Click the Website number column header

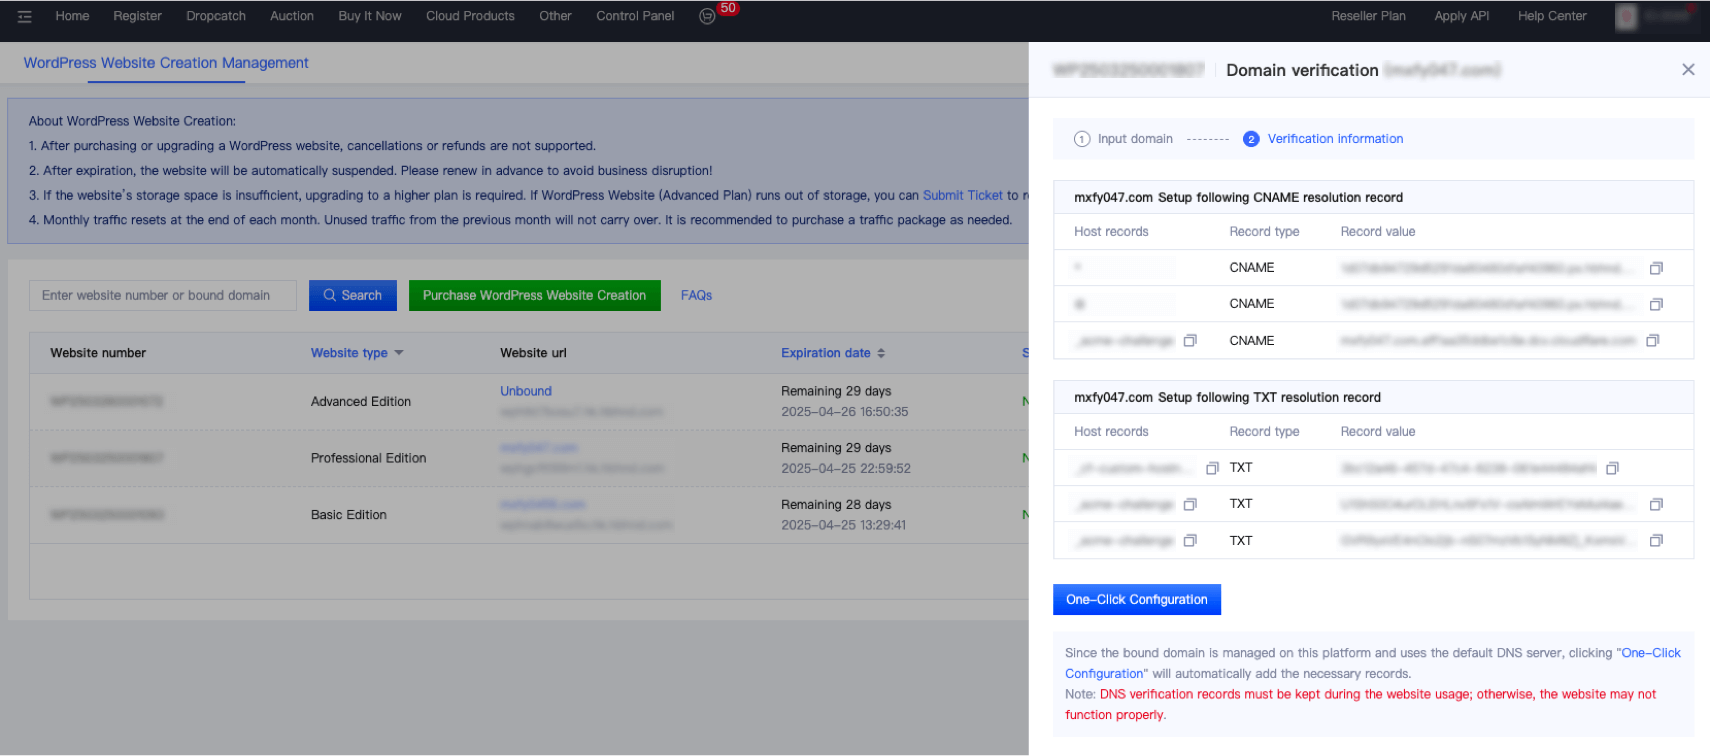tap(98, 353)
